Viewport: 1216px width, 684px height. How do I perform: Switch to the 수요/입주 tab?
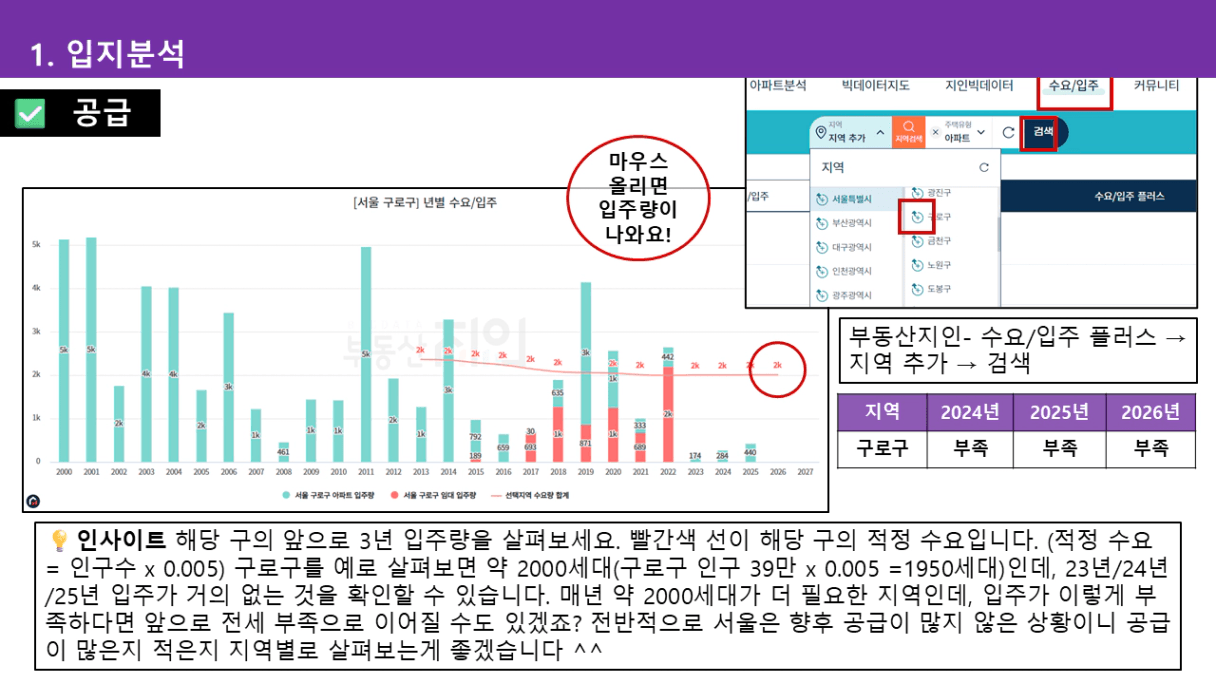[1073, 86]
